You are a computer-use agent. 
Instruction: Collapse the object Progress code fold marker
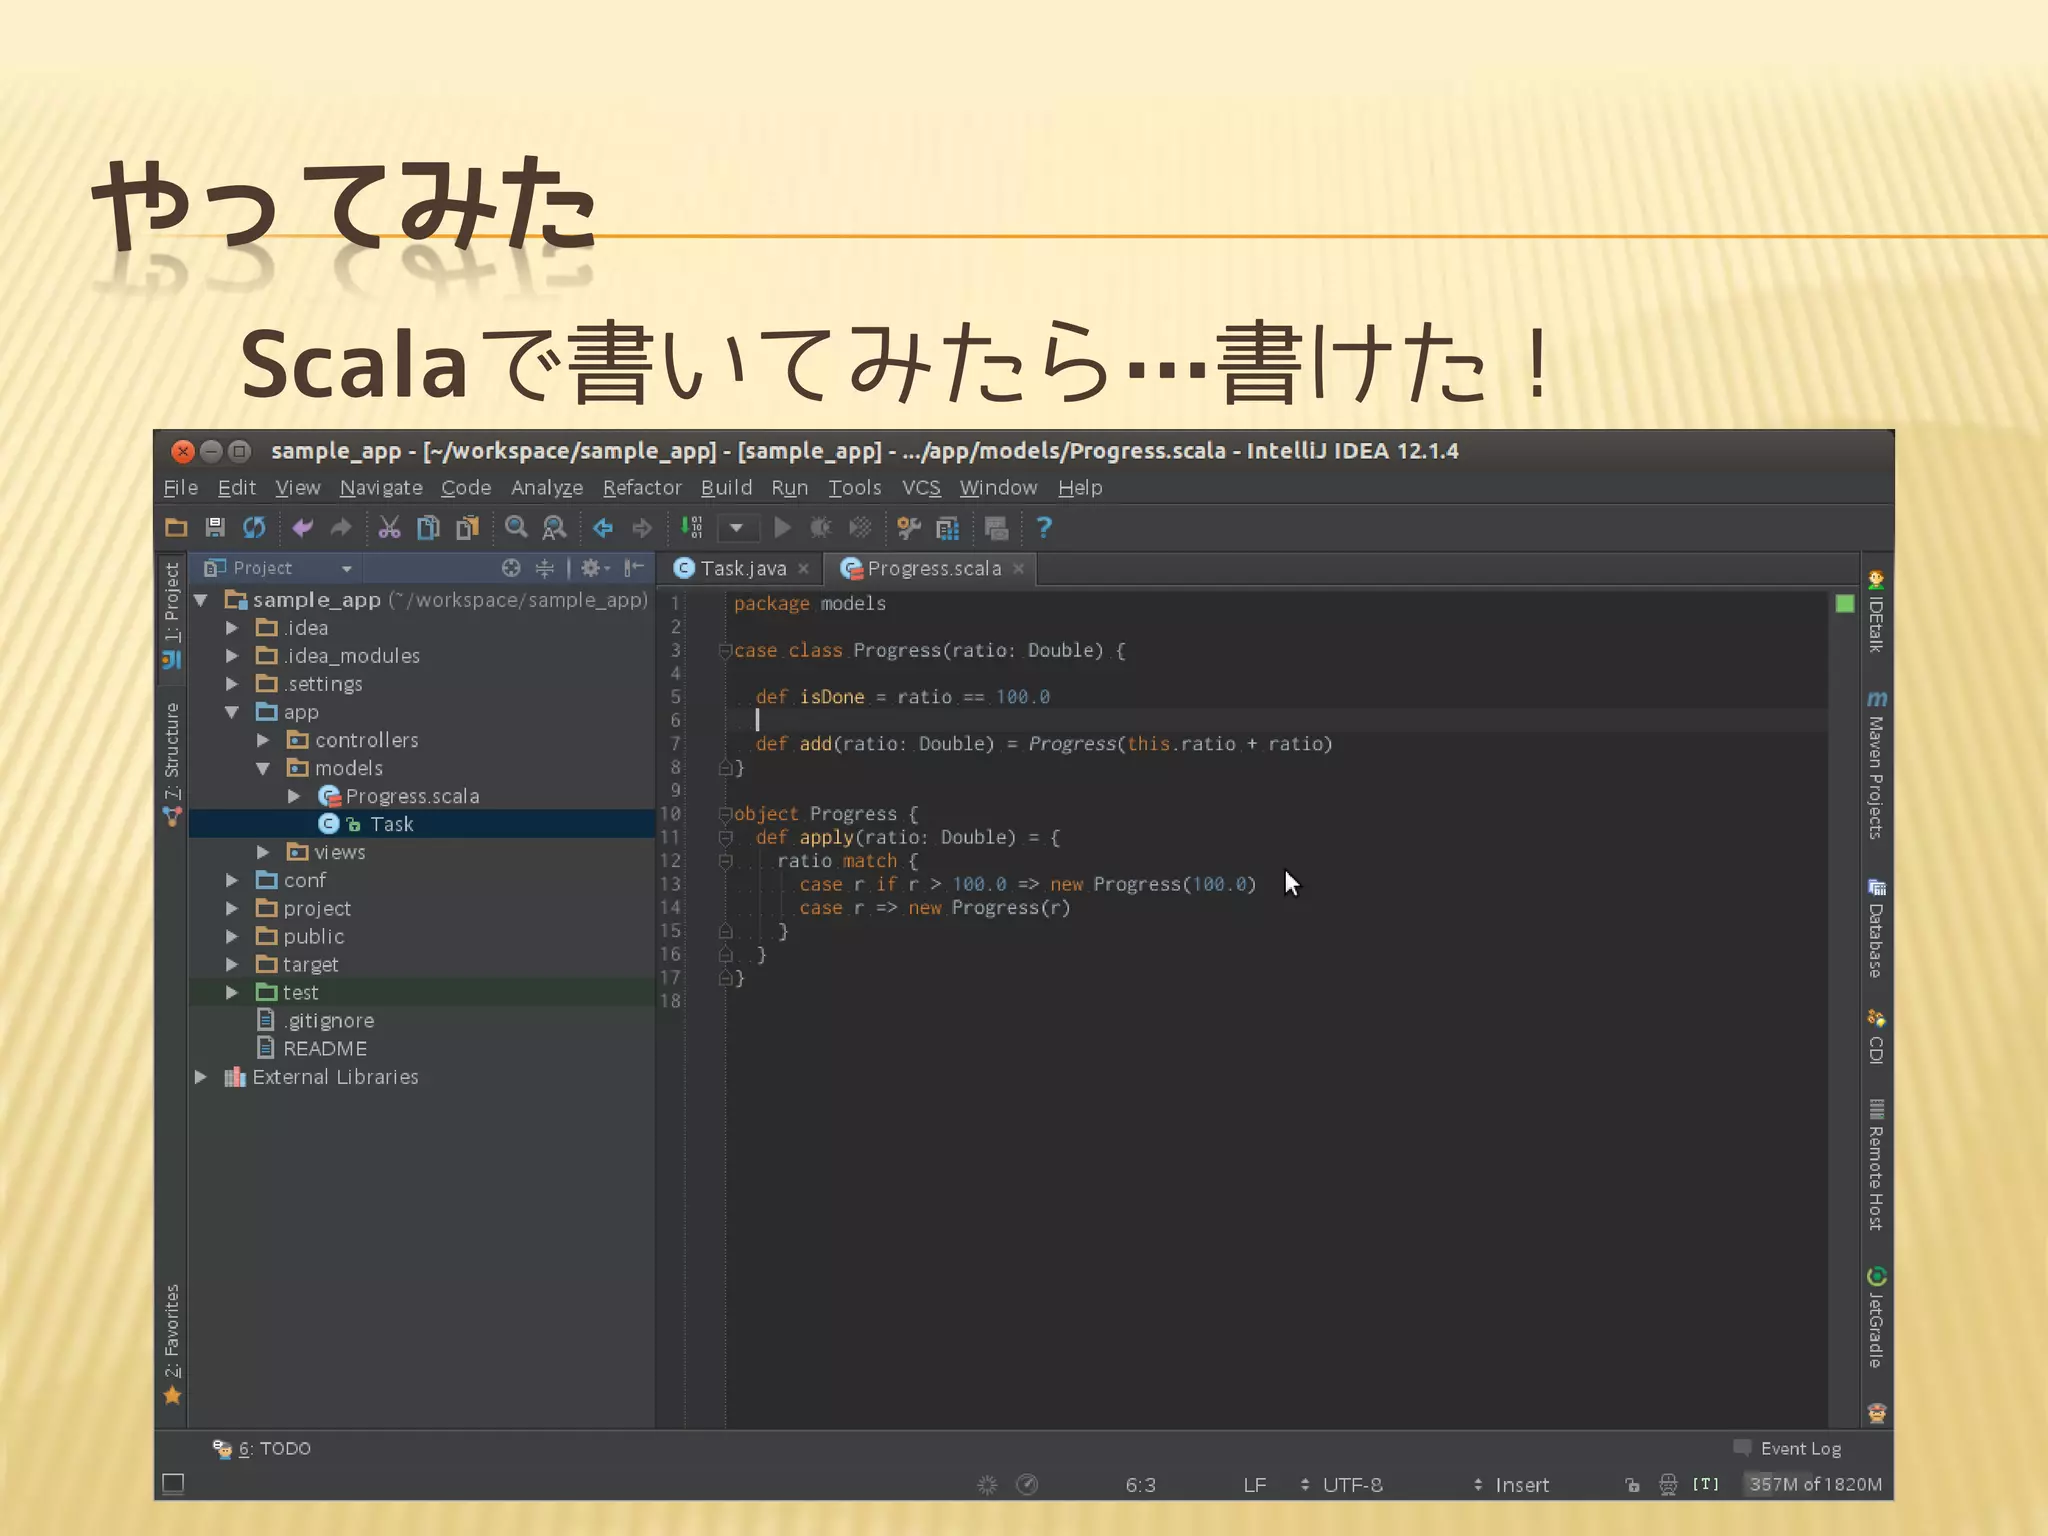click(725, 814)
